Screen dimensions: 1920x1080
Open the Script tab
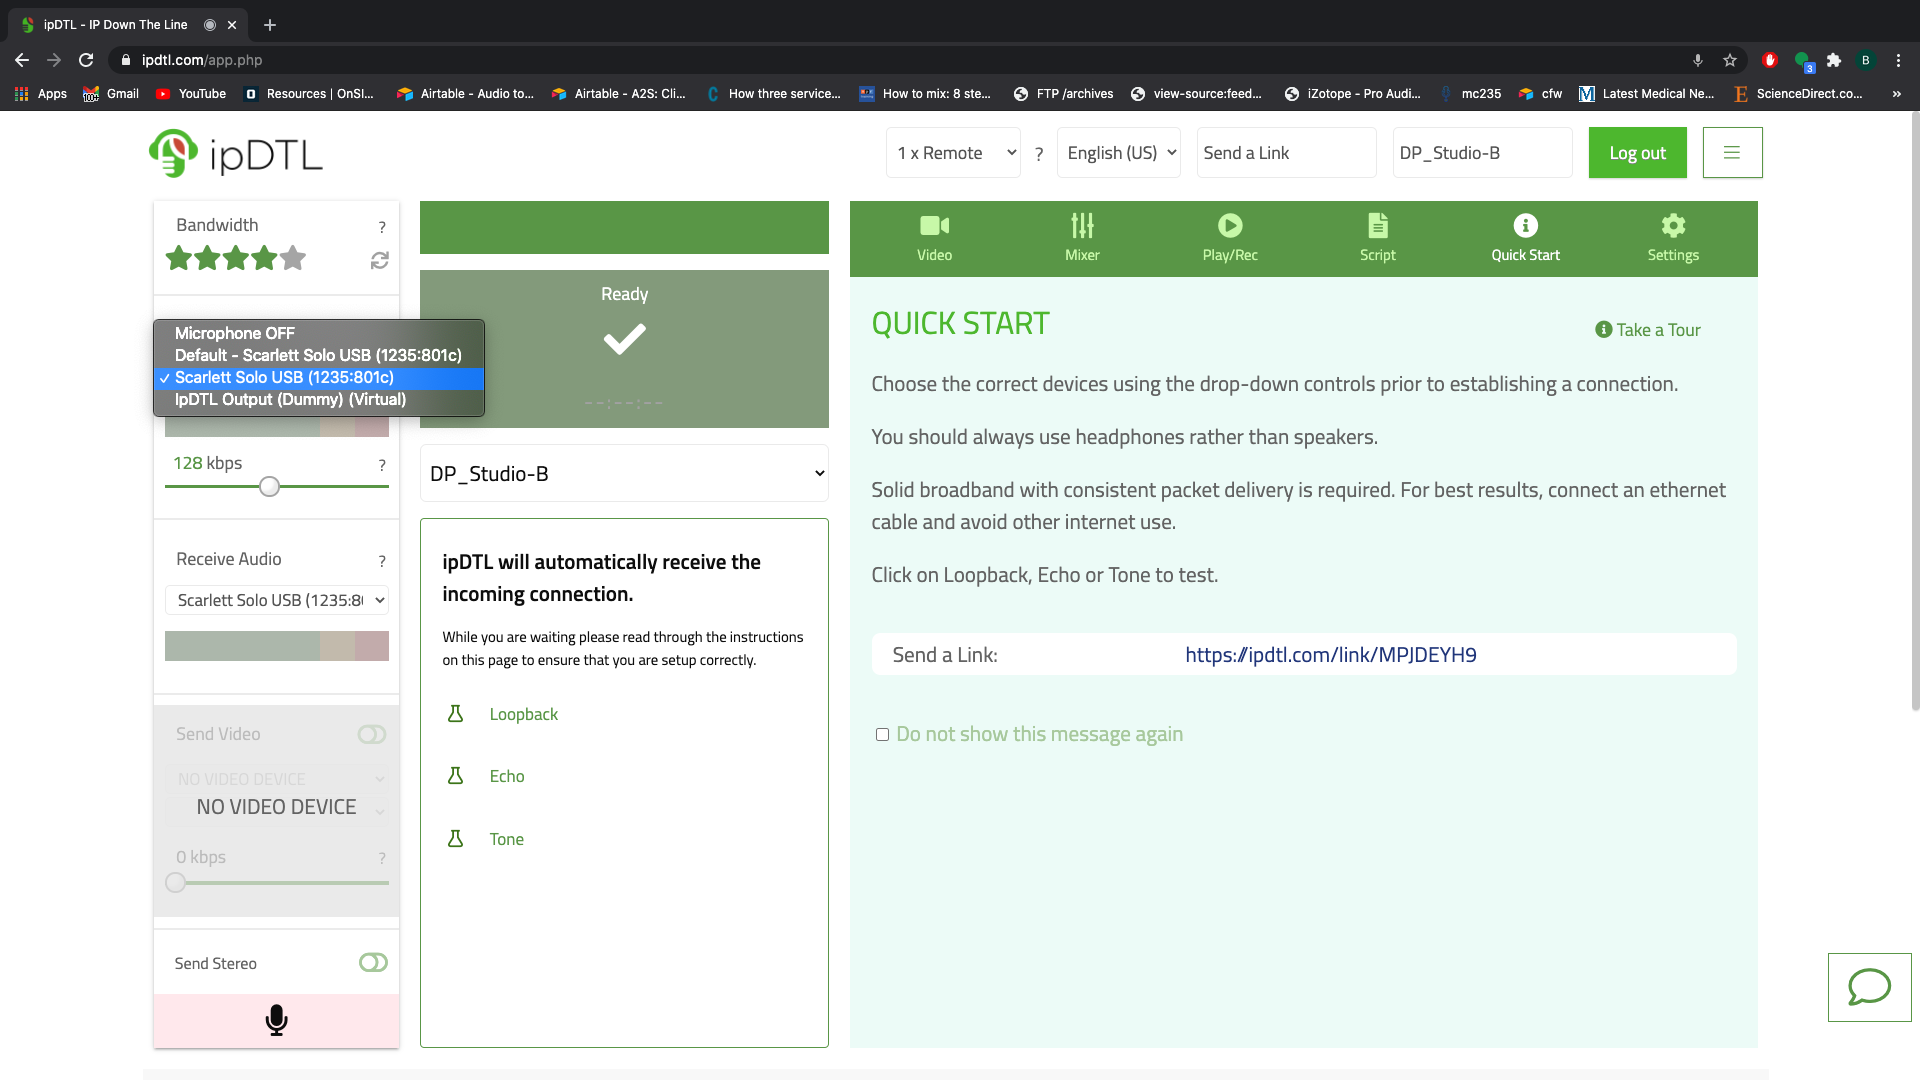pyautogui.click(x=1377, y=239)
